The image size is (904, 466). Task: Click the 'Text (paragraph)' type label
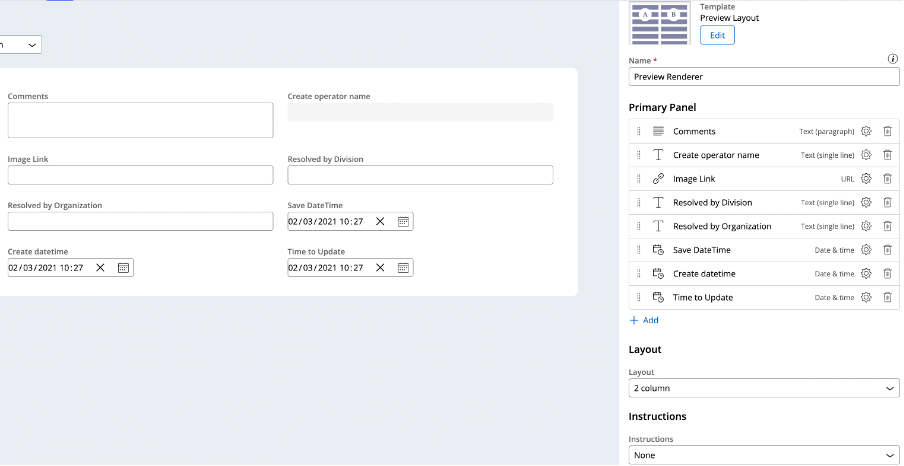(x=827, y=131)
